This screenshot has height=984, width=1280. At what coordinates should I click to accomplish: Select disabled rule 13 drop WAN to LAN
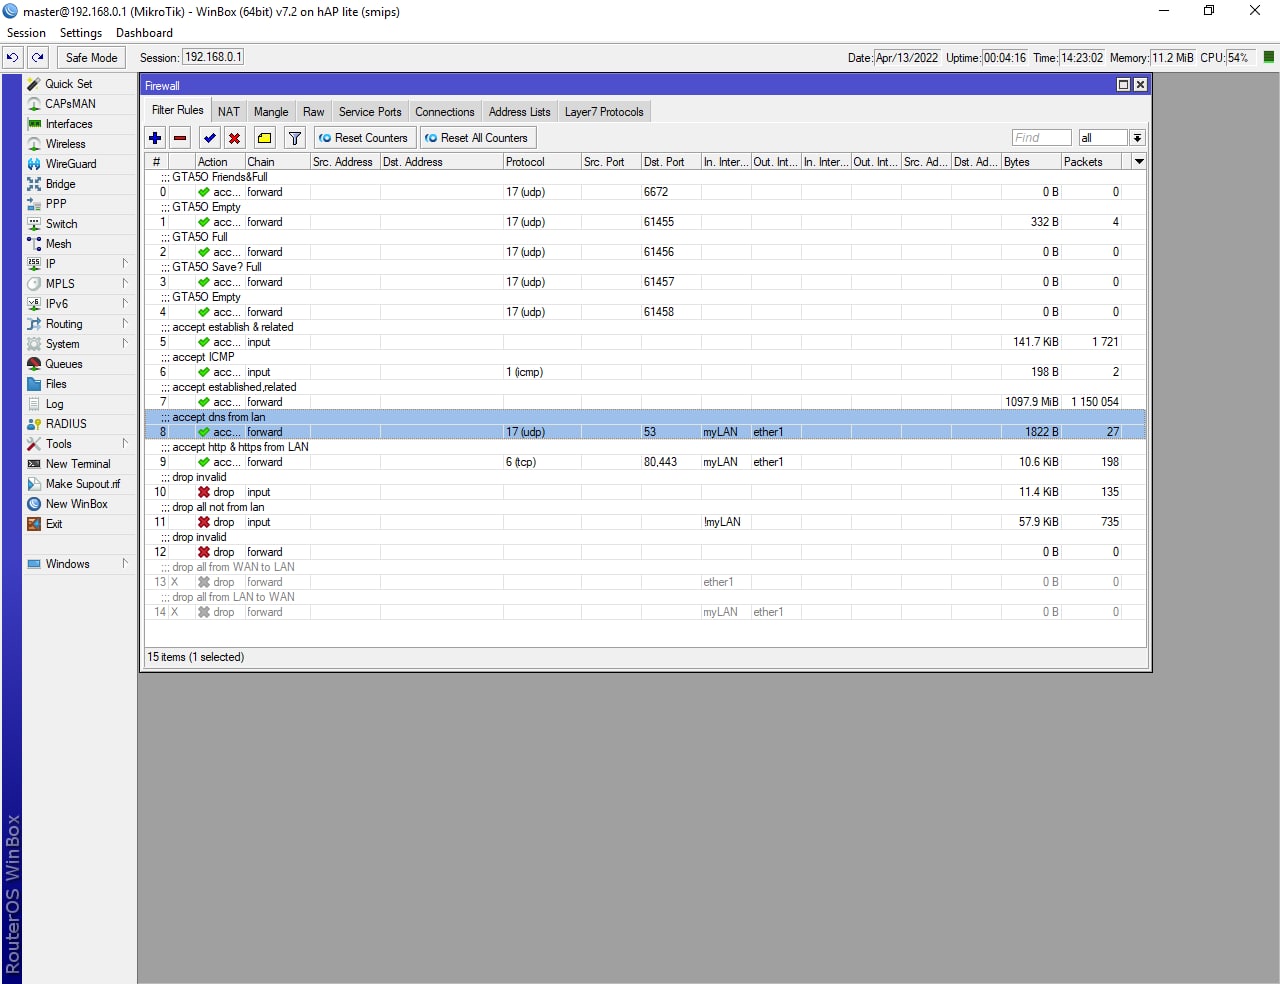click(x=645, y=582)
